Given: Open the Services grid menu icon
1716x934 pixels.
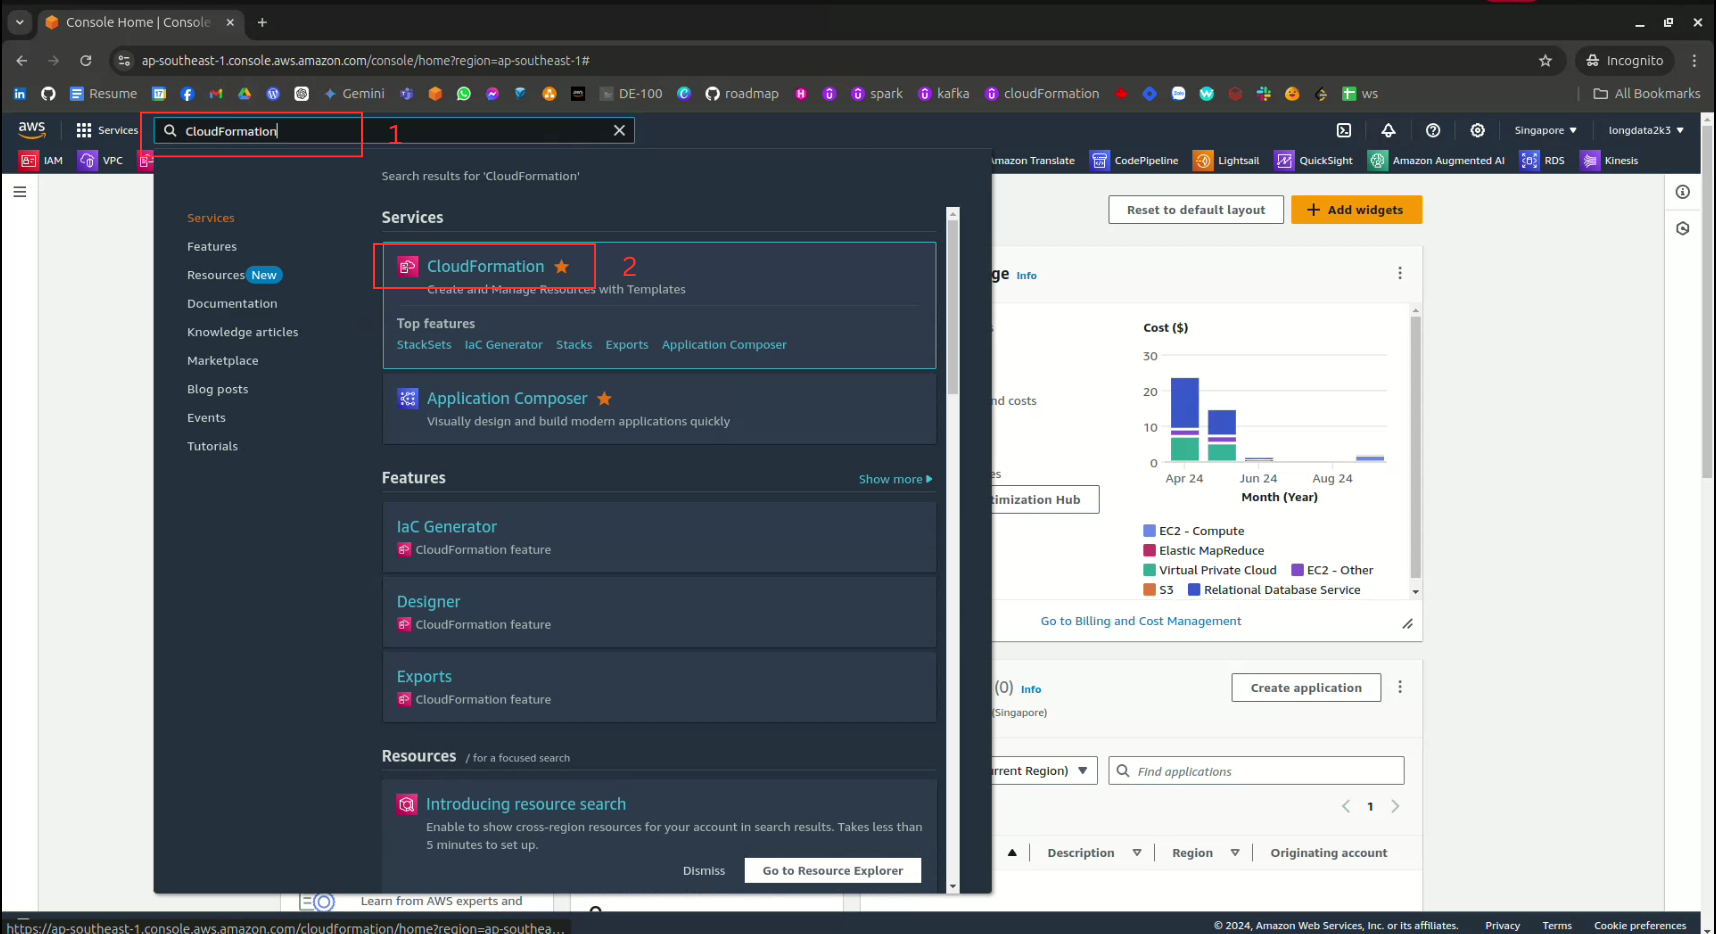Looking at the screenshot, I should [x=84, y=130].
